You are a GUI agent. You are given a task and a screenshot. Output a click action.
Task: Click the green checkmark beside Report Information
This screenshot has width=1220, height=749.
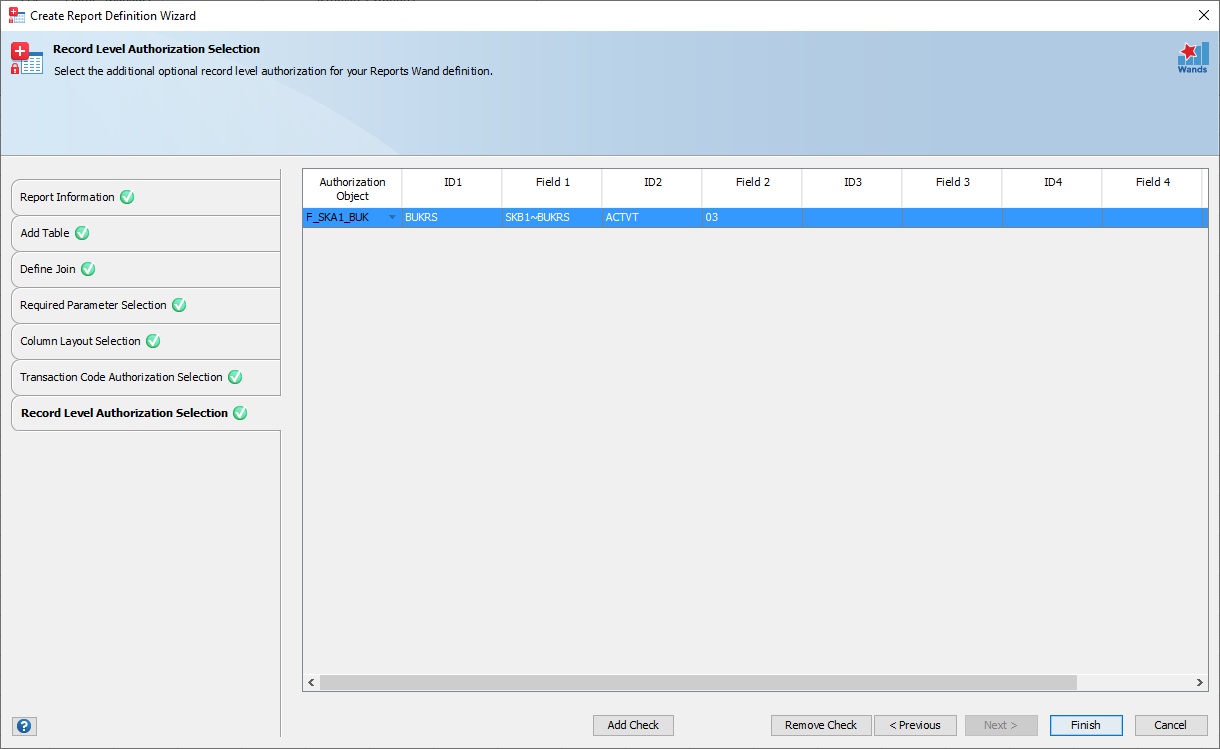click(x=126, y=197)
